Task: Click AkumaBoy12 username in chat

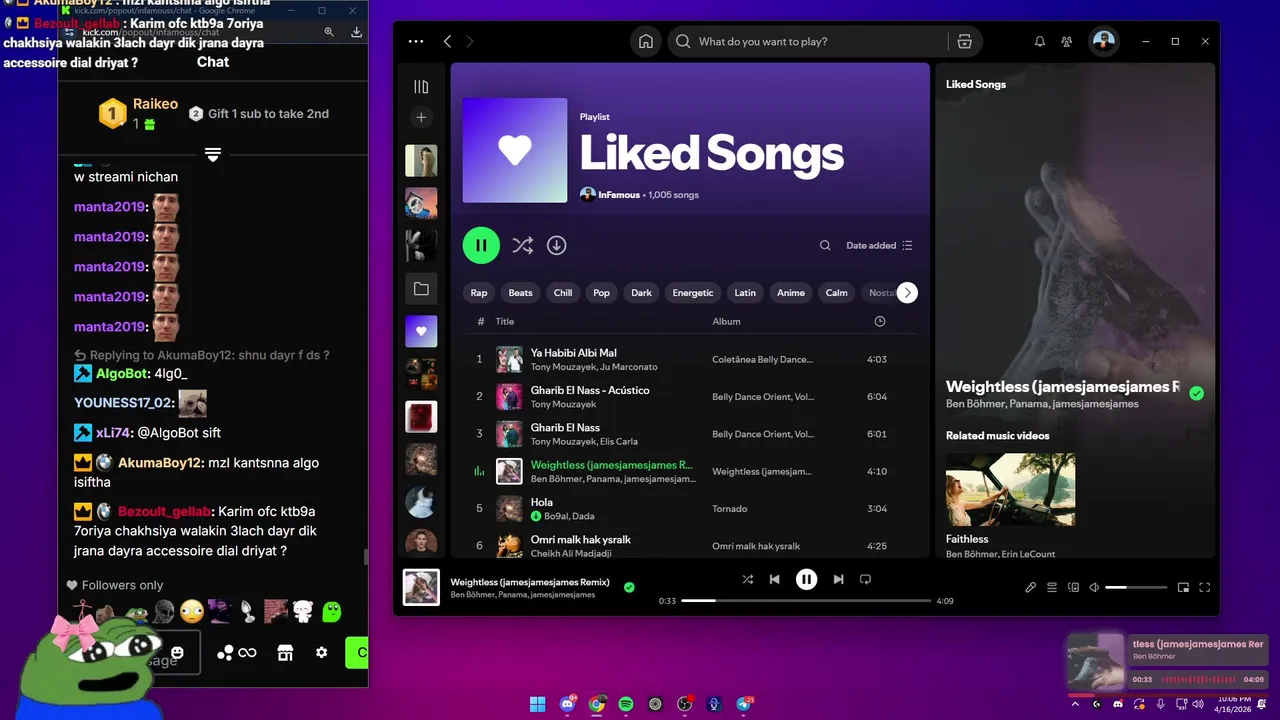Action: point(161,463)
